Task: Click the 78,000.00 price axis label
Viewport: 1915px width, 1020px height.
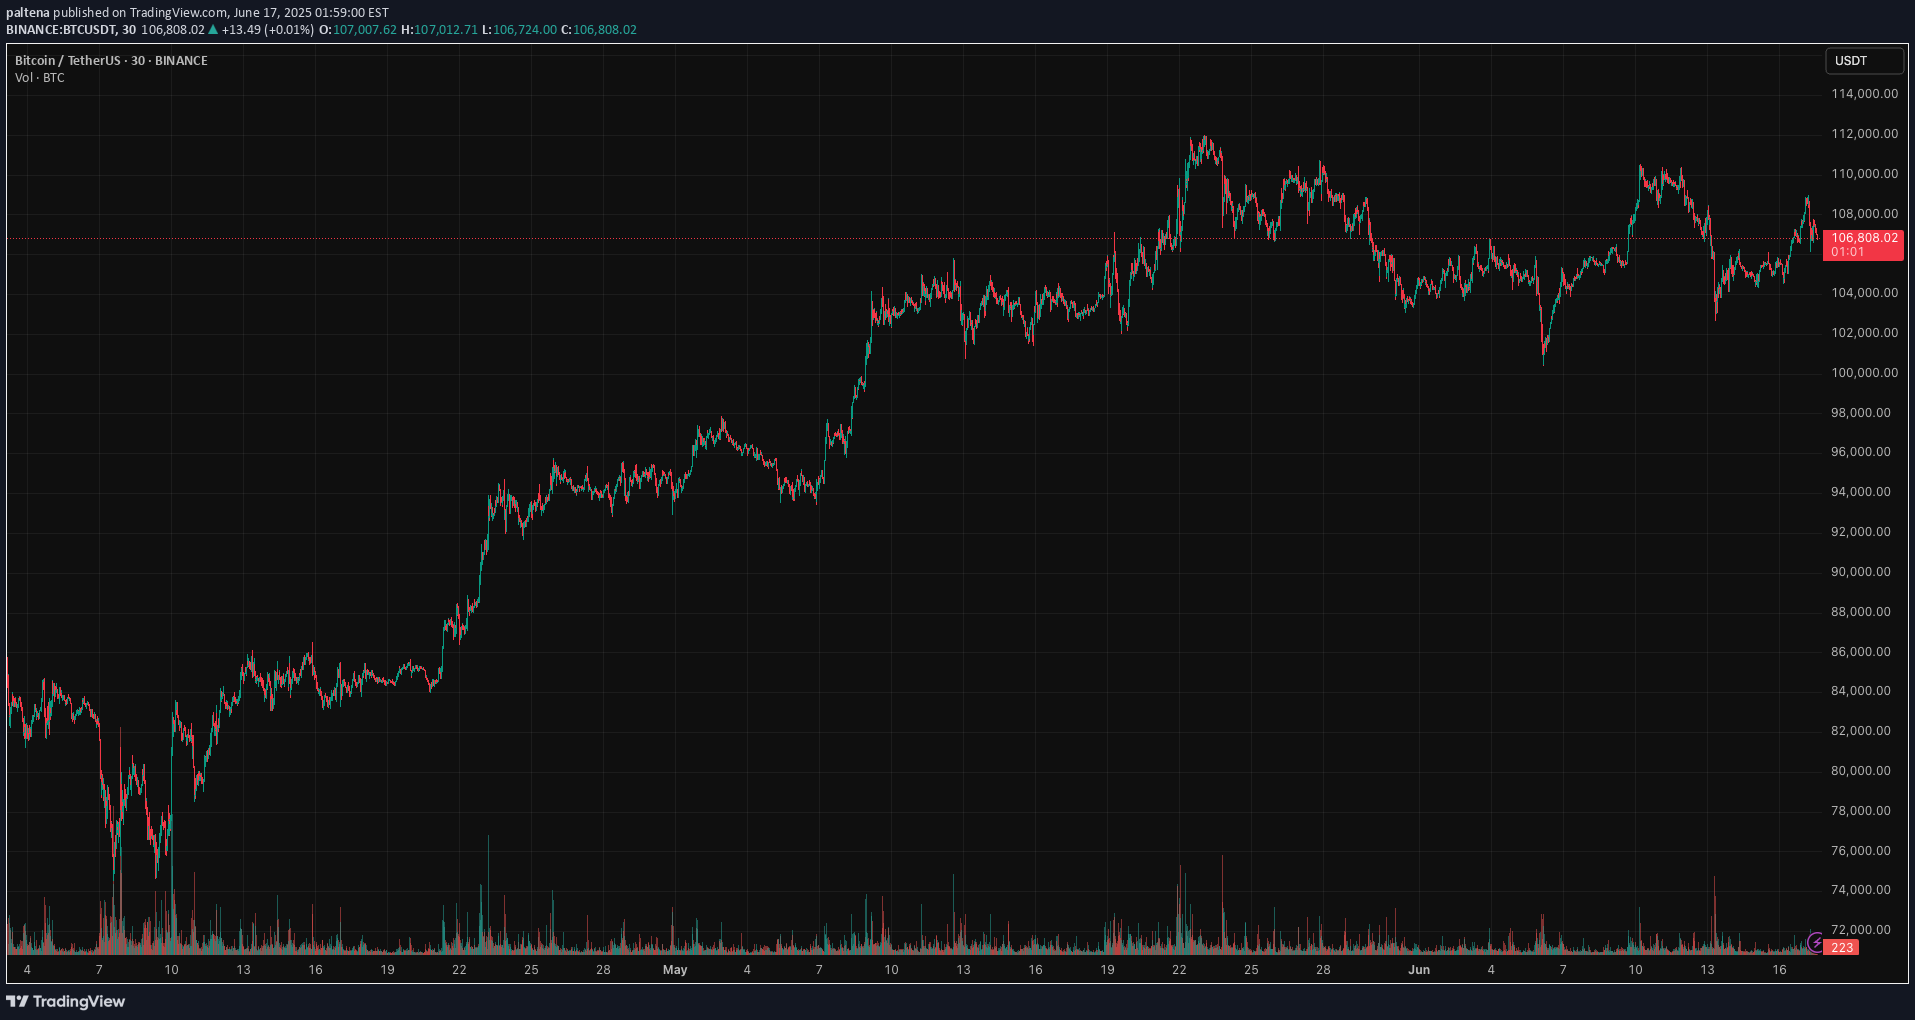Action: [x=1861, y=811]
